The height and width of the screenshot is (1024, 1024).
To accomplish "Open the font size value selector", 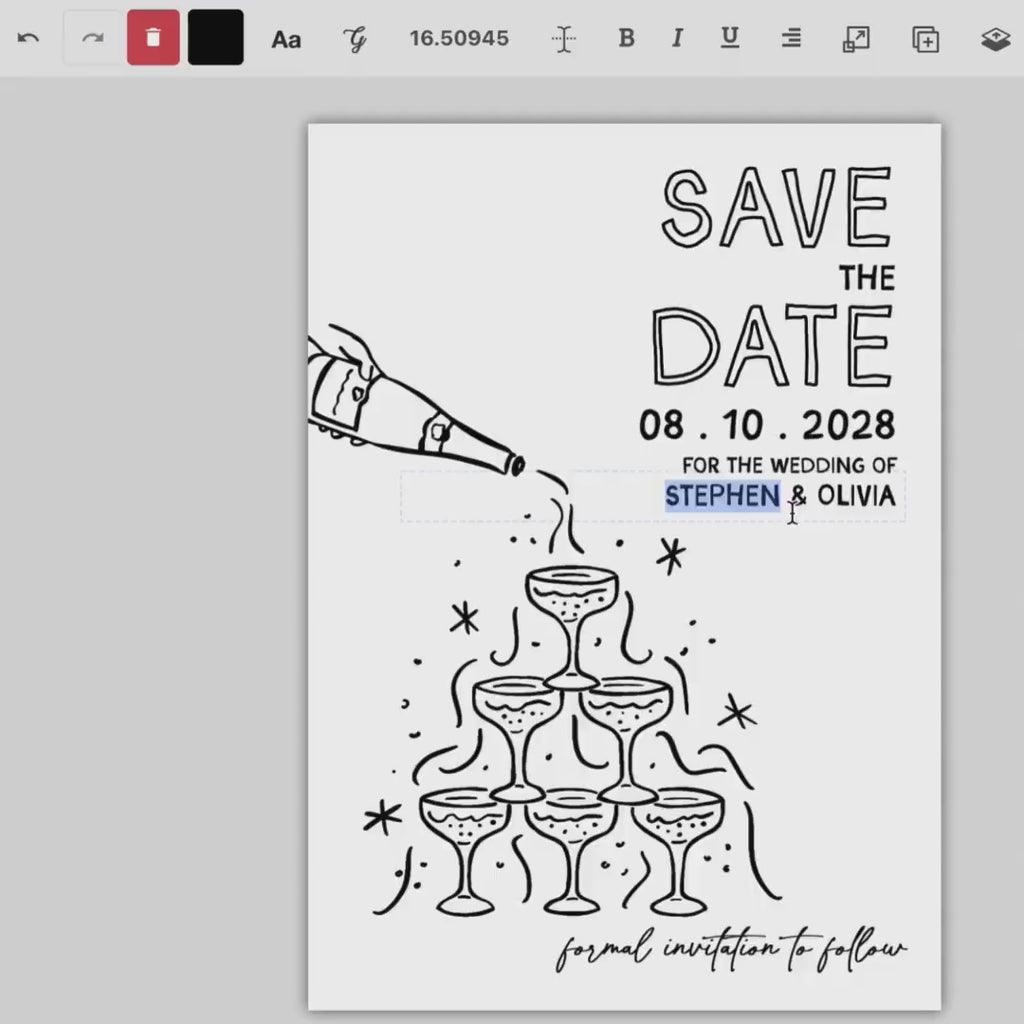I will click(x=458, y=39).
